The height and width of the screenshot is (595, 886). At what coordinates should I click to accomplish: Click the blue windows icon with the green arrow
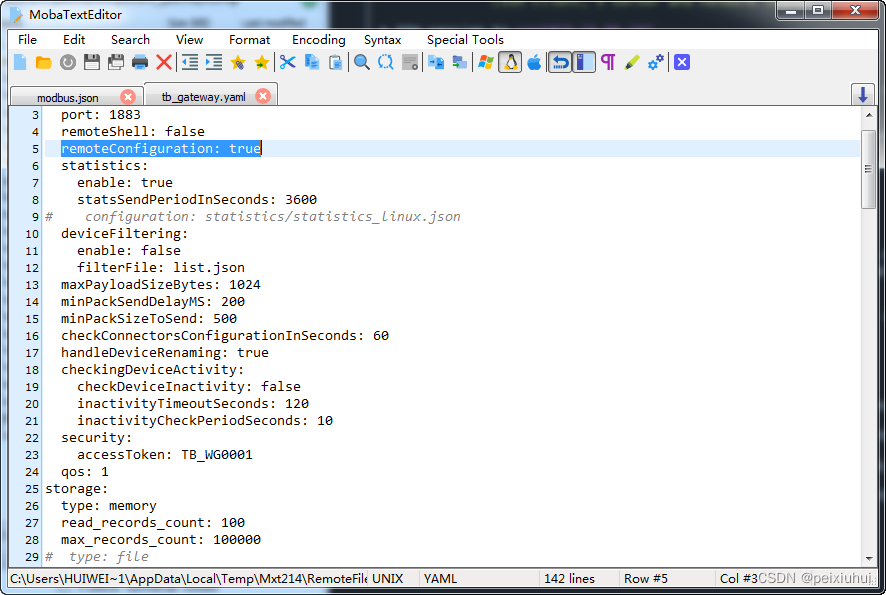pyautogui.click(x=460, y=62)
